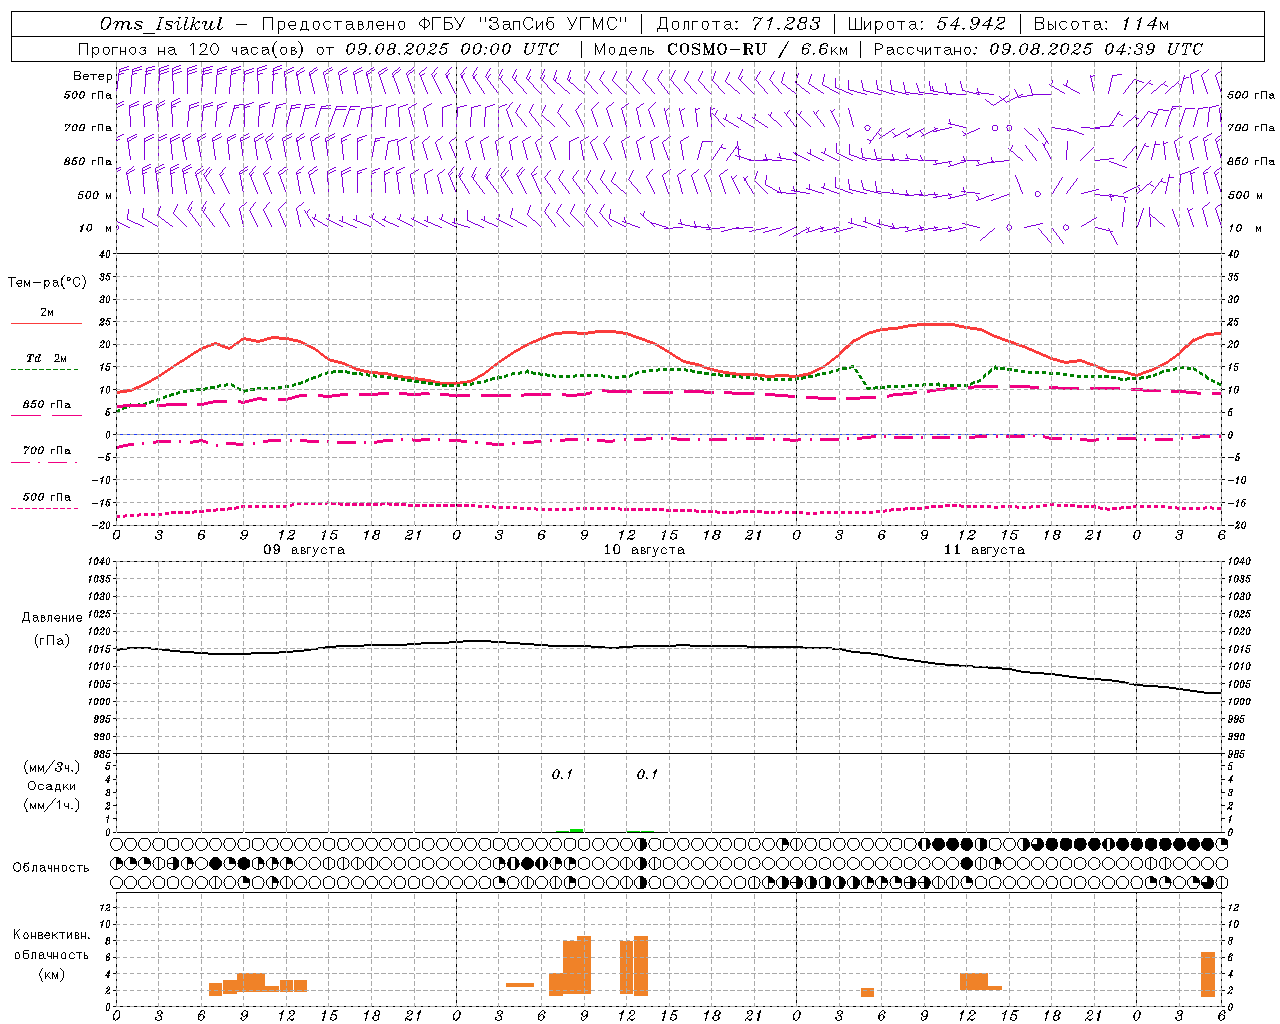Click the "700 гПа" temperature legend entry
This screenshot has width=1280, height=1024.
(47, 451)
